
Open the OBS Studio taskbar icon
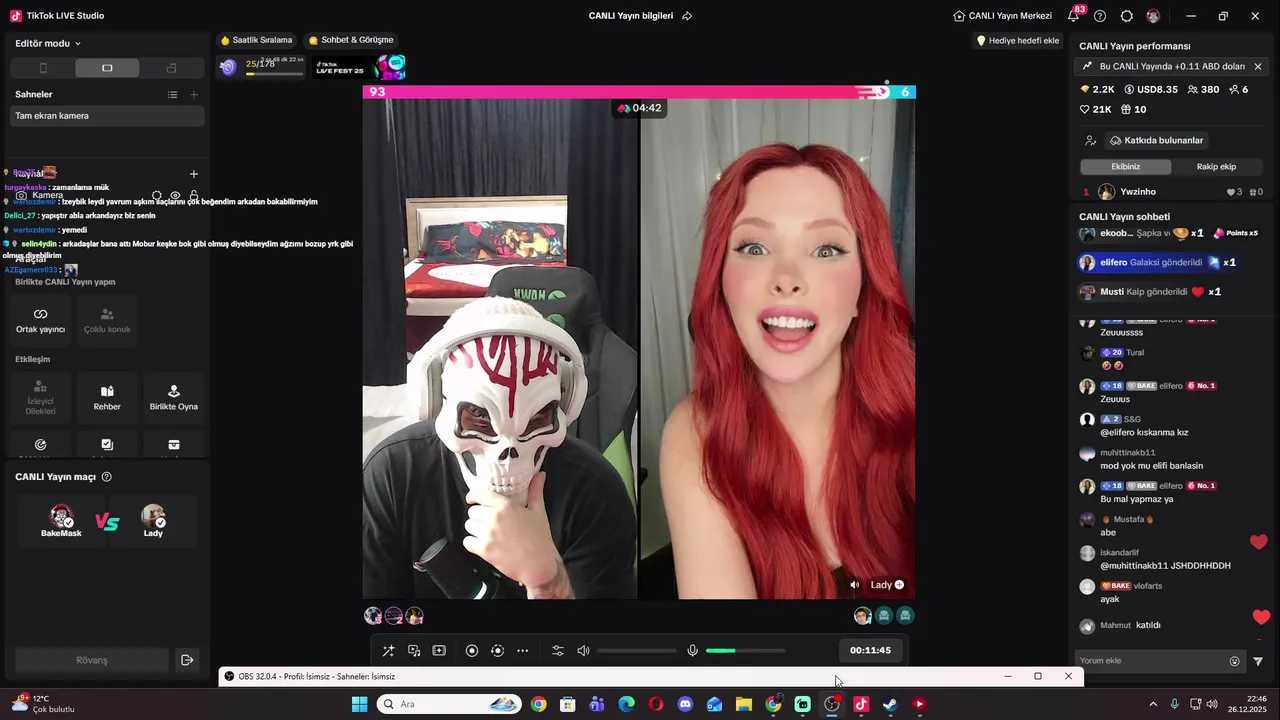click(832, 704)
